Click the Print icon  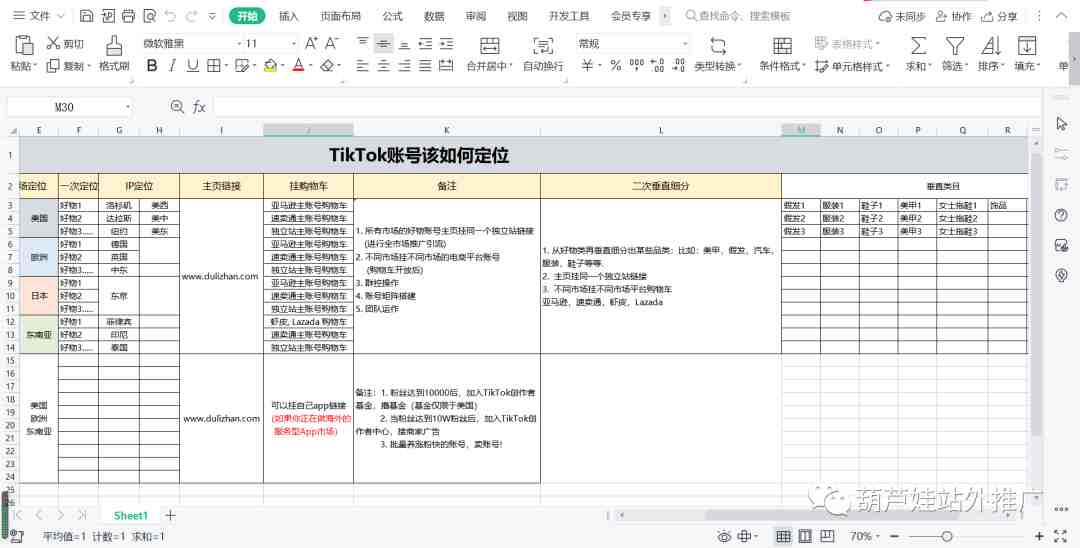point(128,15)
